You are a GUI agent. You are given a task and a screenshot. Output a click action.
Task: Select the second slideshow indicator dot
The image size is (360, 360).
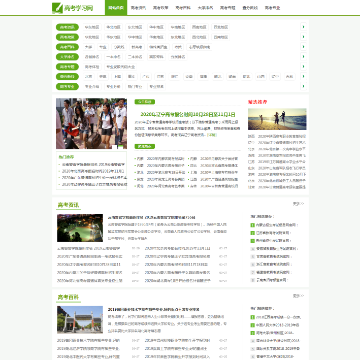click(119, 146)
